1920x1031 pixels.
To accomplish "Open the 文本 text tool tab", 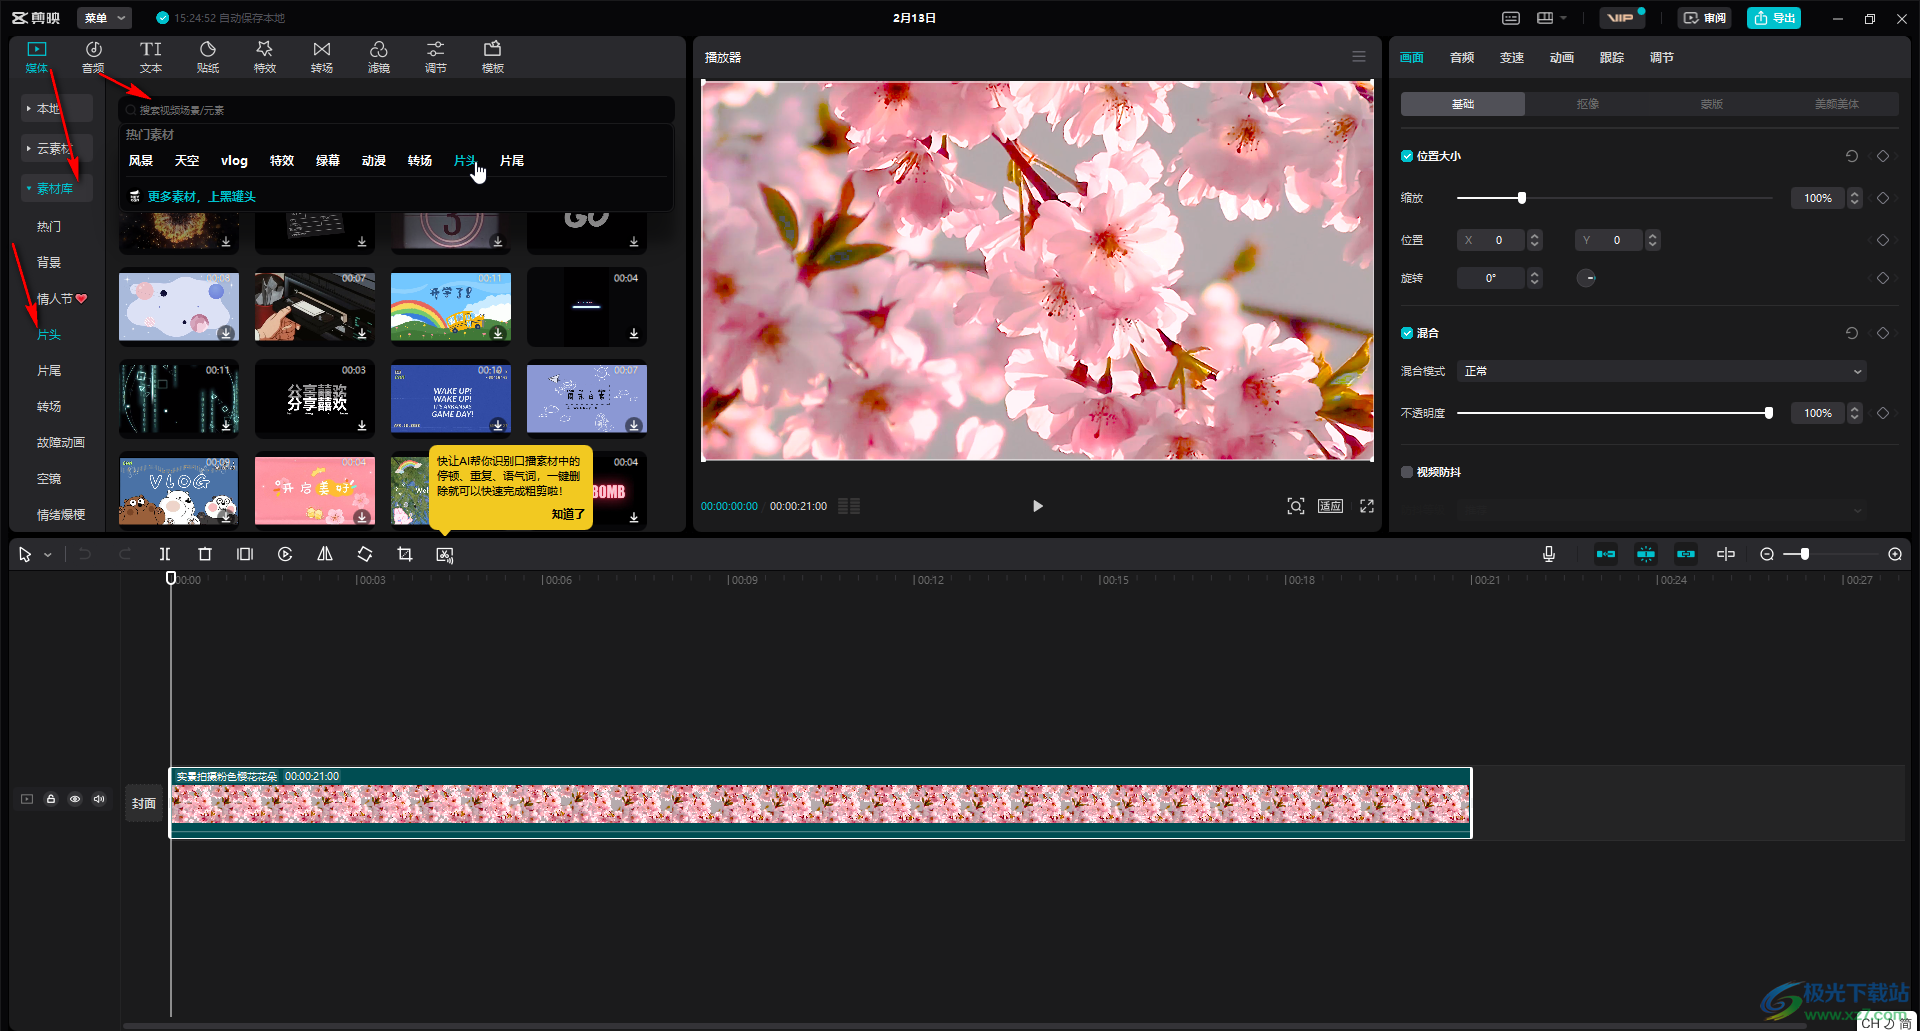I will (x=151, y=57).
